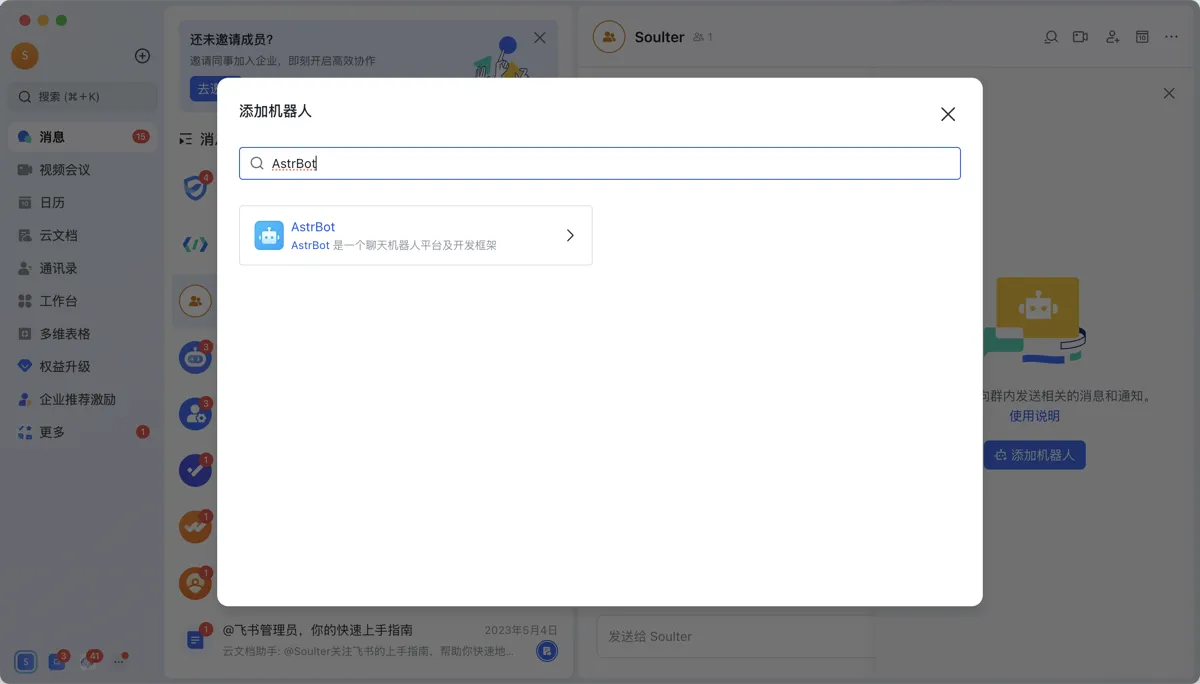Image resolution: width=1200 pixels, height=684 pixels.
Task: Click the Soulter group avatar in chat header
Action: [x=609, y=37]
